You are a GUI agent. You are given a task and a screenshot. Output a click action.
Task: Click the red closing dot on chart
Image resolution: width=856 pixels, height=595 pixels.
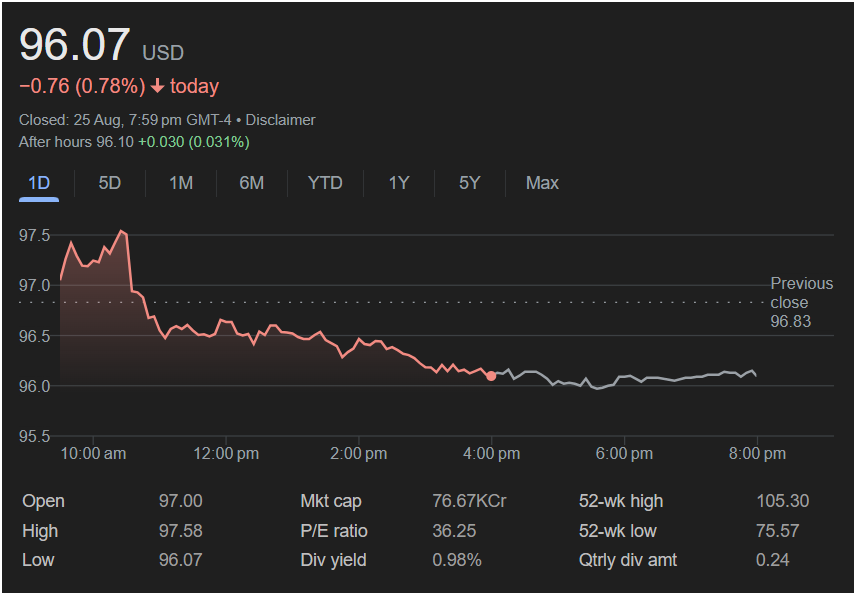[x=491, y=376]
